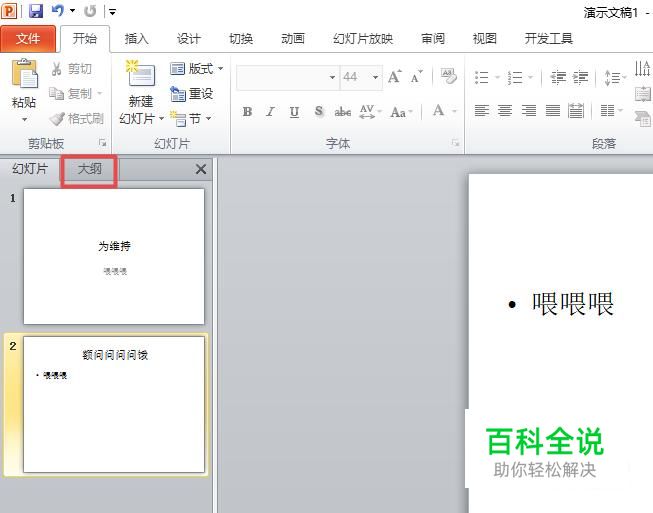653x513 pixels.
Task: Open the 视图 ribbon tab
Action: [485, 39]
